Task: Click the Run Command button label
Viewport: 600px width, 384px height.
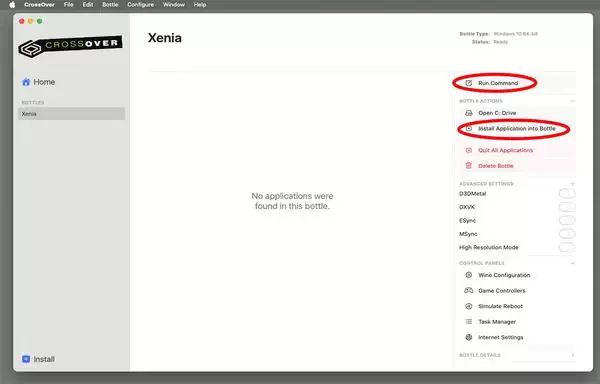Action: [x=498, y=83]
